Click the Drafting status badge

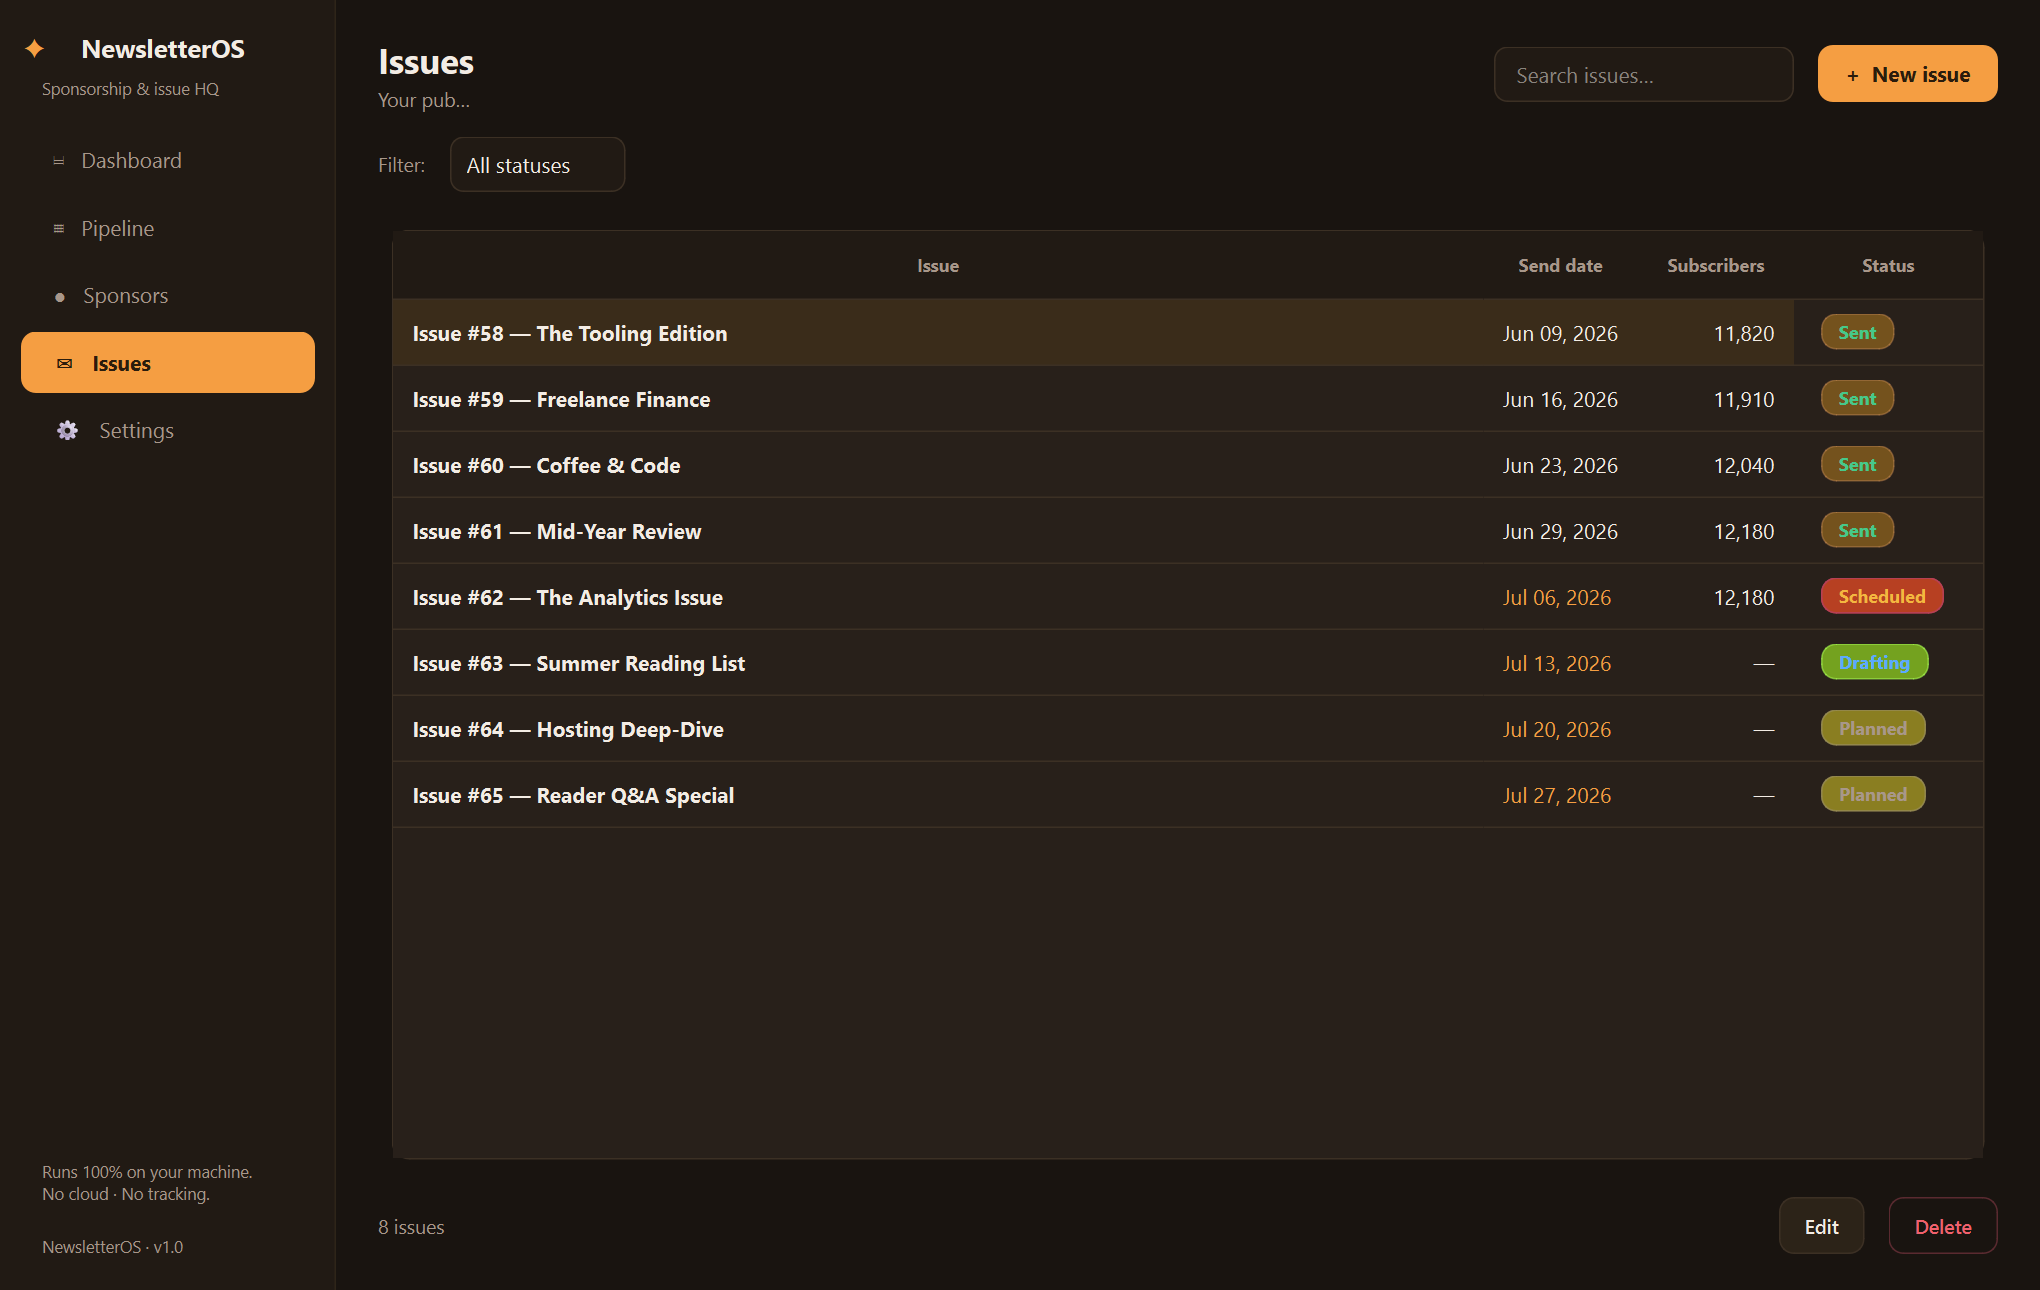point(1874,663)
